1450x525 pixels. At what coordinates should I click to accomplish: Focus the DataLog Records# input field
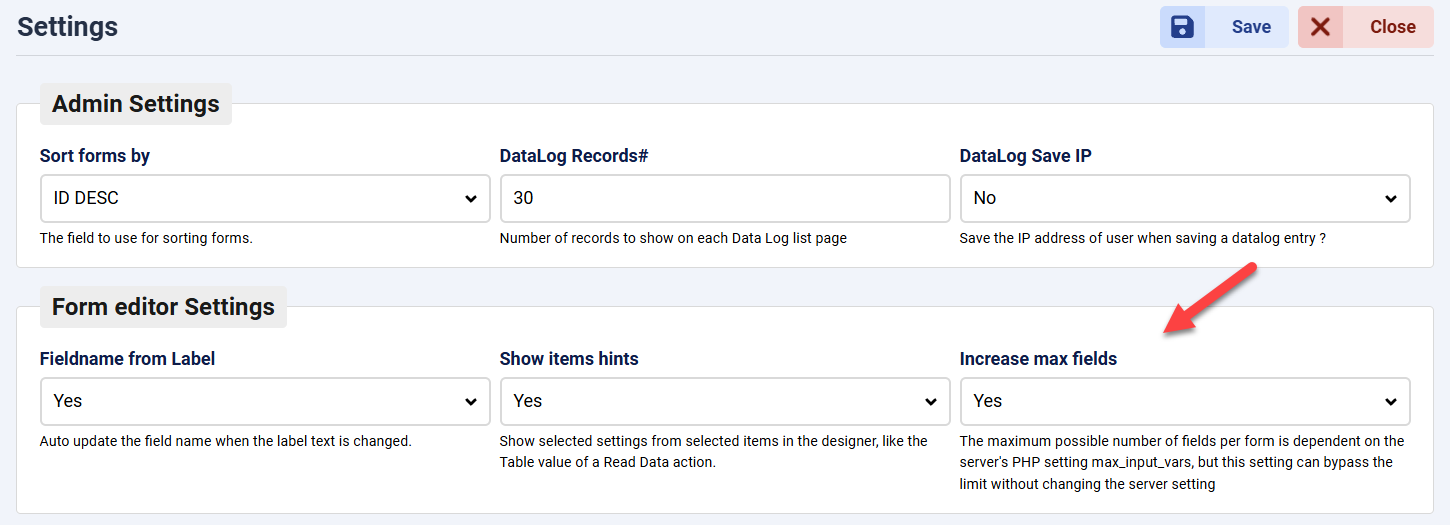(x=724, y=198)
